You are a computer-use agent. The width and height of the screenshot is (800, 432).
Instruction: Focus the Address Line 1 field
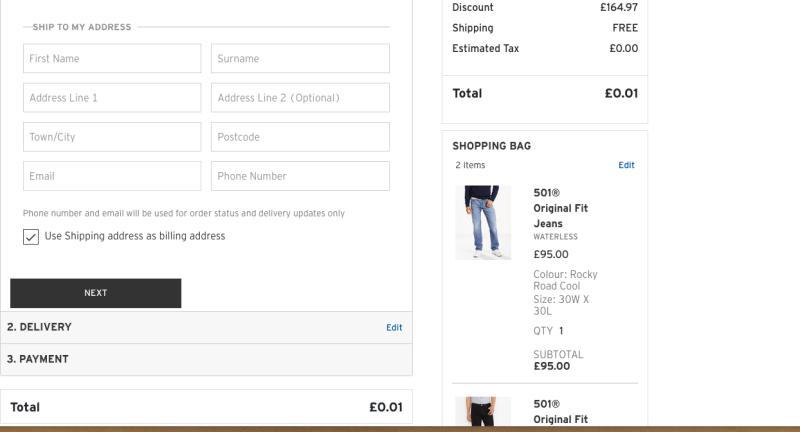112,98
